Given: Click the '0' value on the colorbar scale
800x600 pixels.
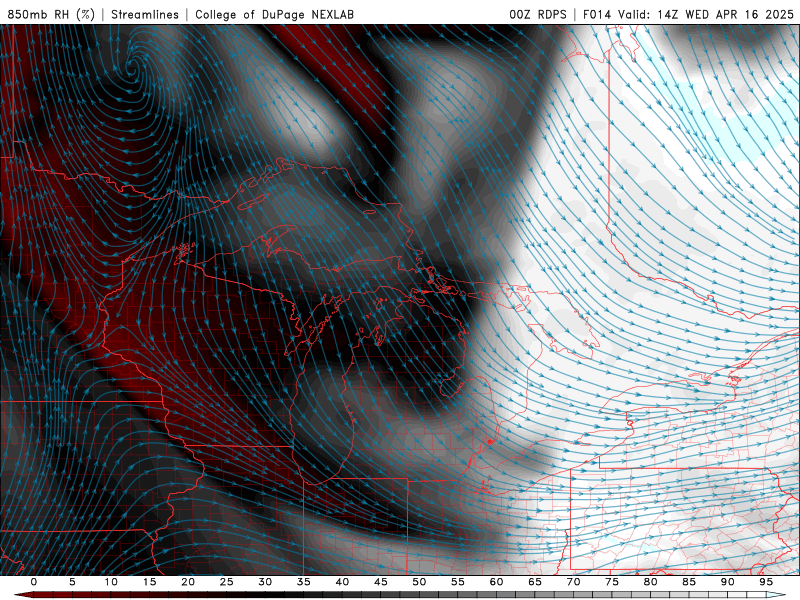Looking at the screenshot, I should 34,582.
